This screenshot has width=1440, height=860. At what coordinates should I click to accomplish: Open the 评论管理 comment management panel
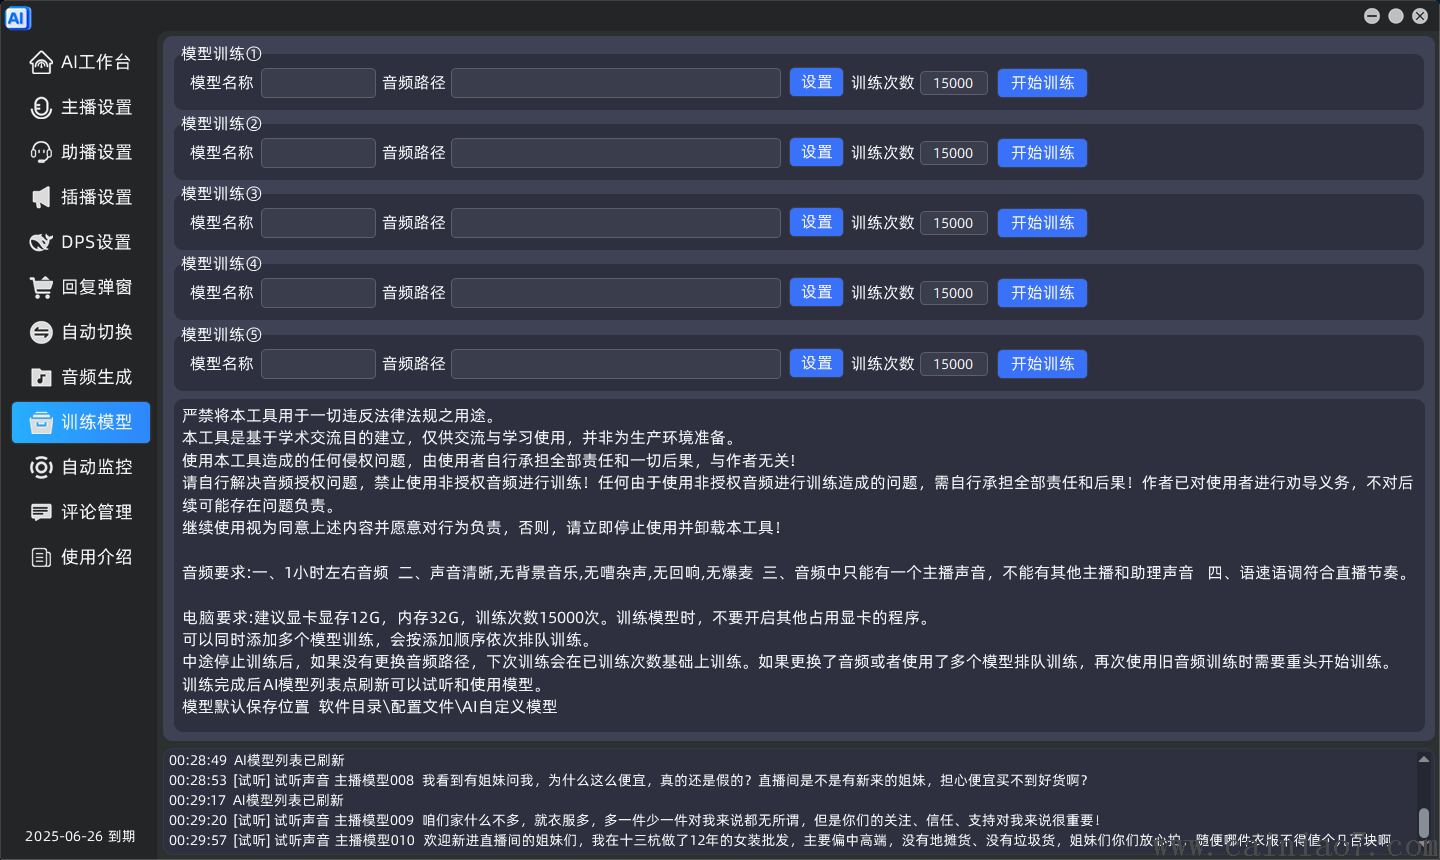pyautogui.click(x=80, y=512)
